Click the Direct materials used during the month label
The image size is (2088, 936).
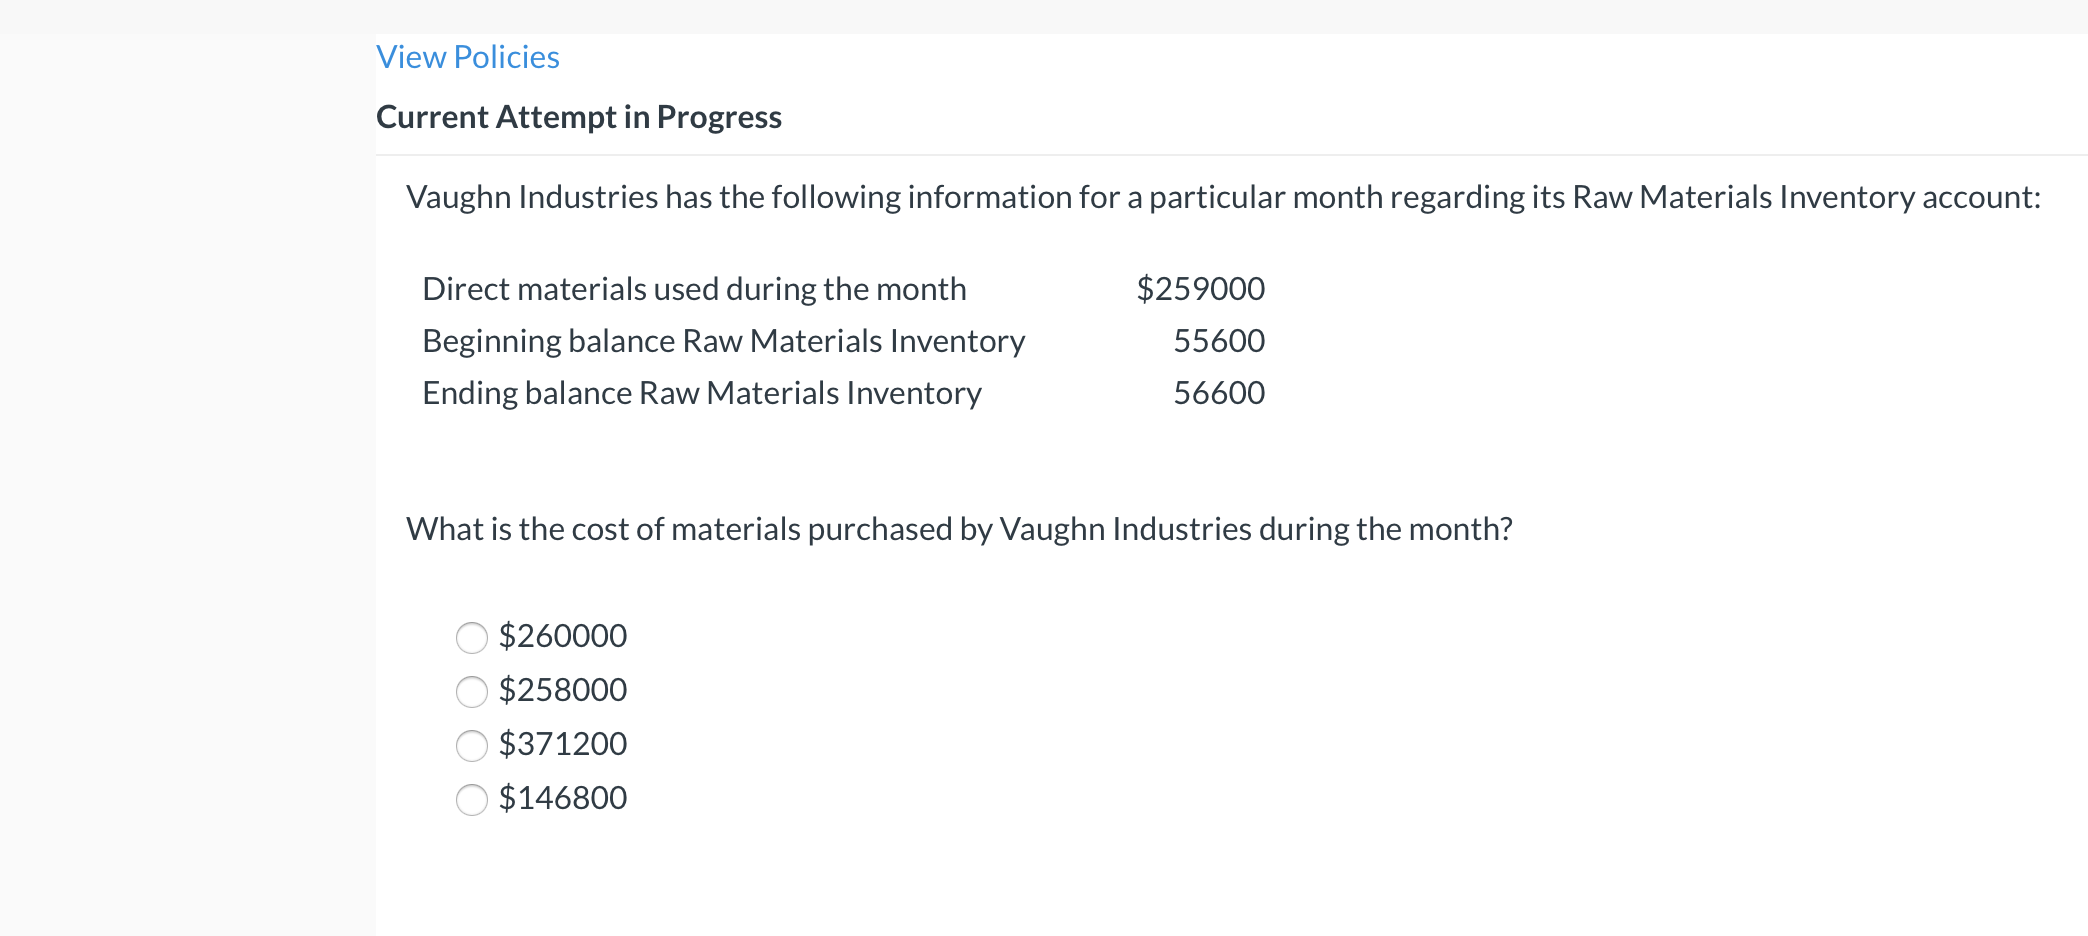coord(695,289)
